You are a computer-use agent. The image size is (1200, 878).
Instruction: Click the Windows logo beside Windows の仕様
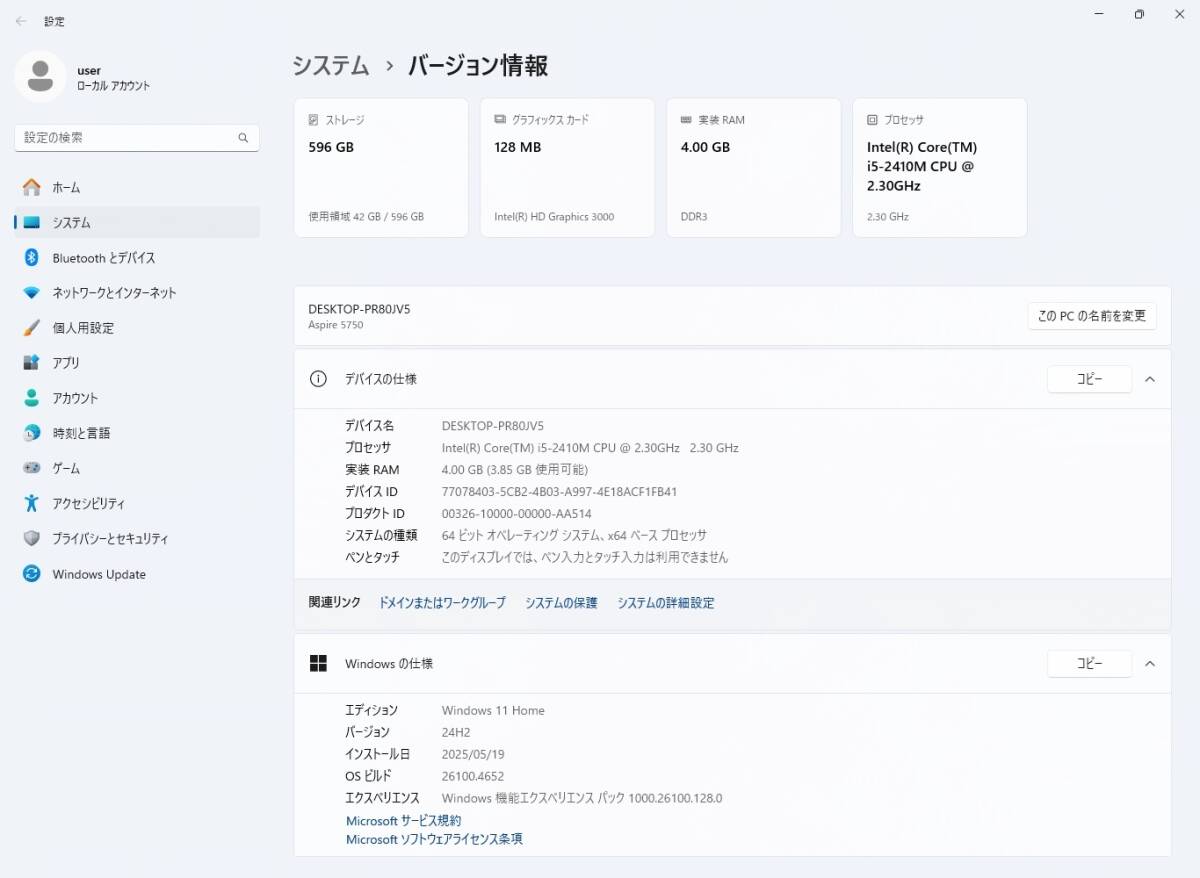click(x=318, y=663)
